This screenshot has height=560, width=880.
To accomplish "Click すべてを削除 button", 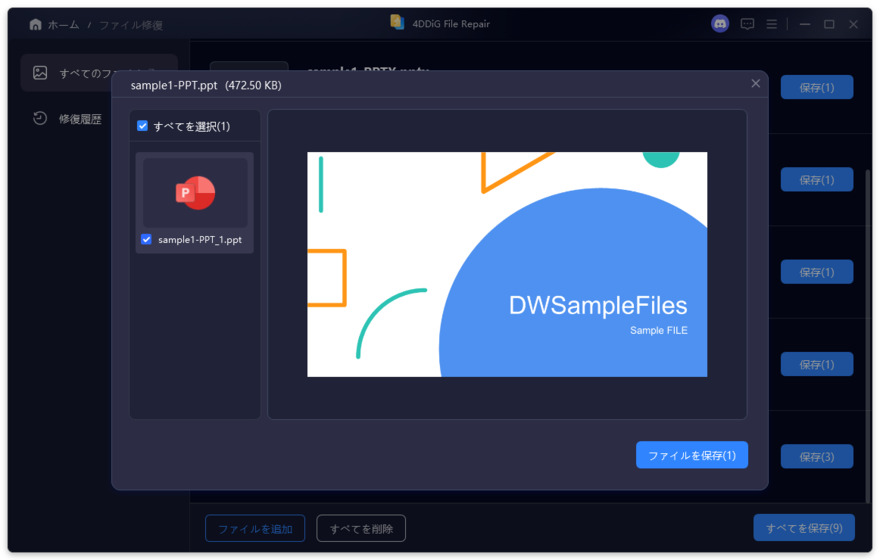I will (x=361, y=529).
